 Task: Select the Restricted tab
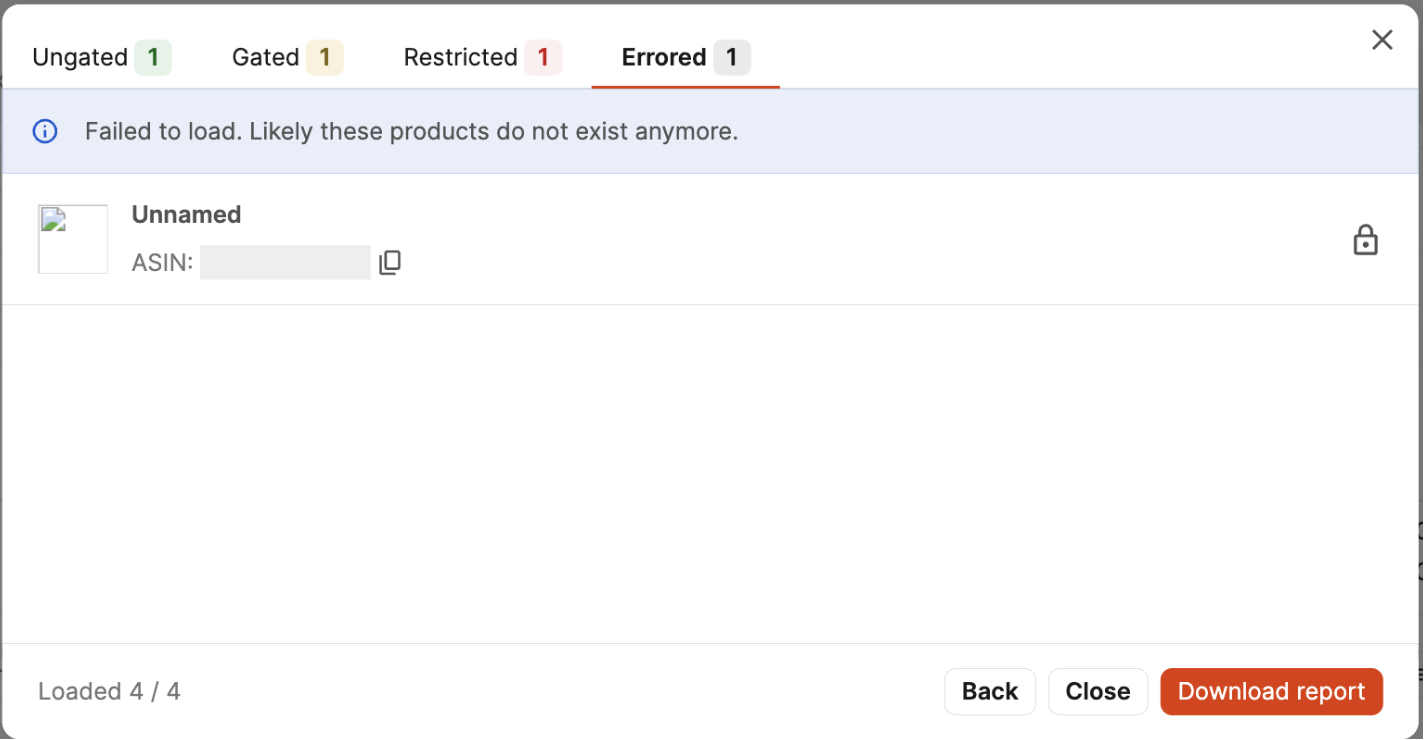click(460, 58)
